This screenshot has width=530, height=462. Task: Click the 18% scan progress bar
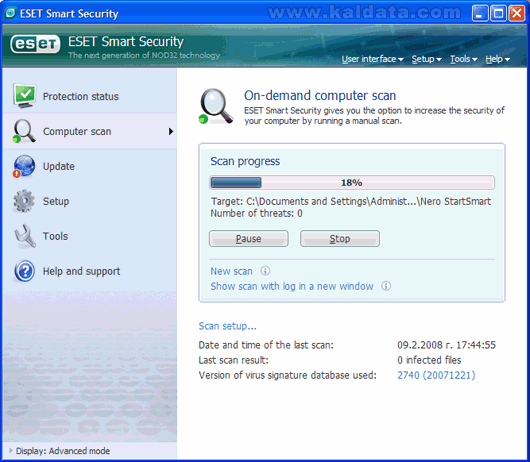click(x=352, y=183)
